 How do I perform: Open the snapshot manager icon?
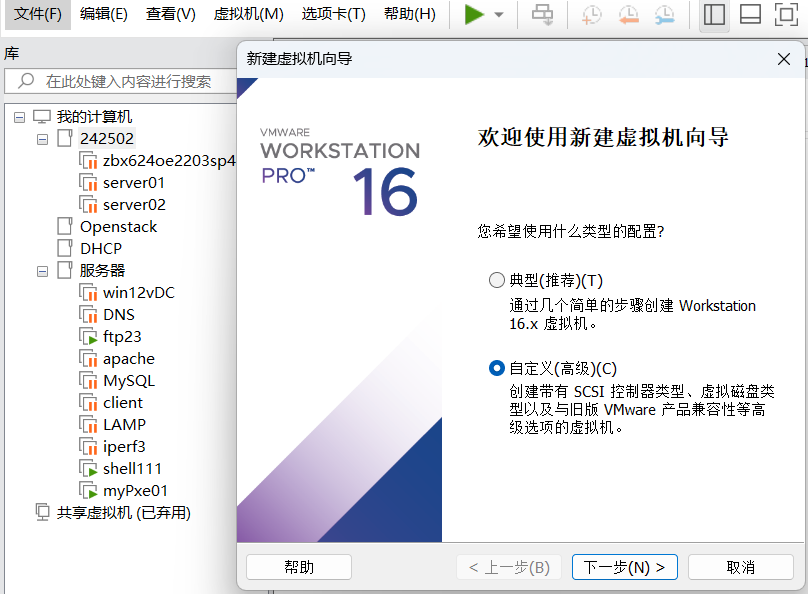[665, 14]
